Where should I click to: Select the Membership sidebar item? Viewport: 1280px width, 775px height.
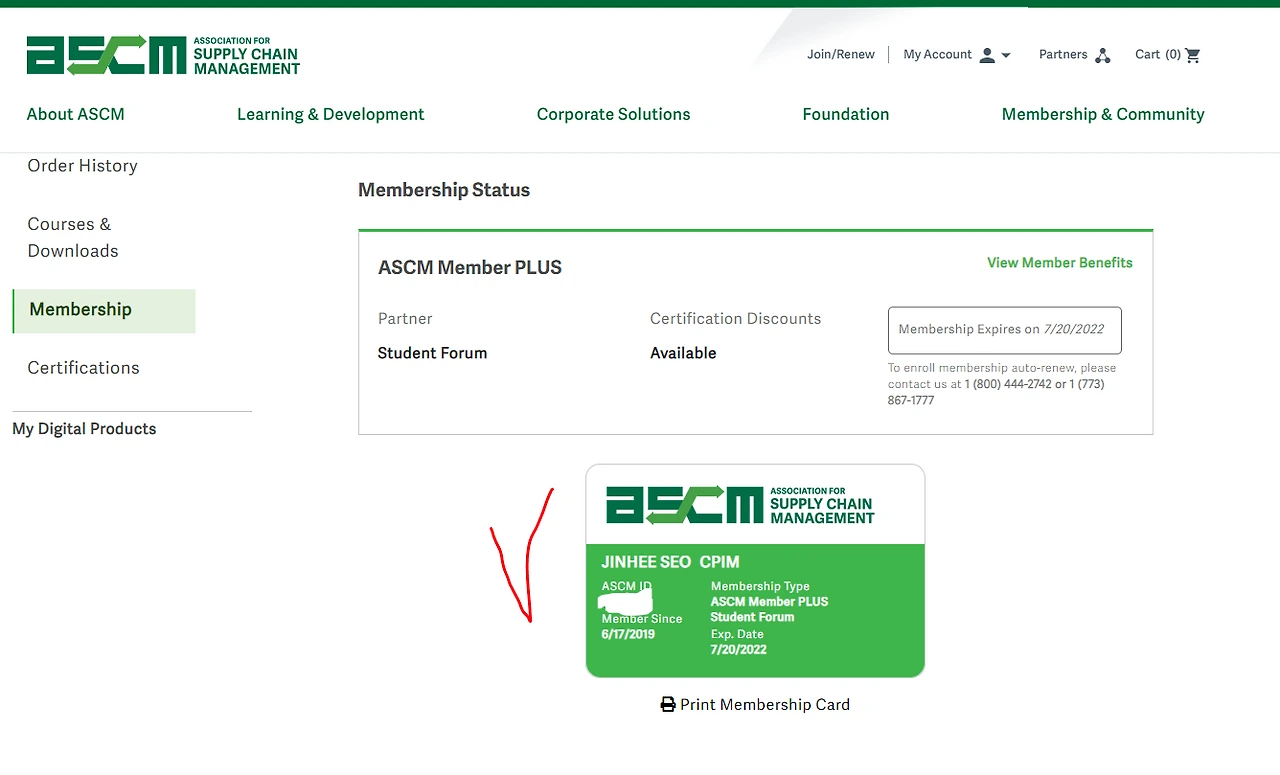tap(104, 310)
